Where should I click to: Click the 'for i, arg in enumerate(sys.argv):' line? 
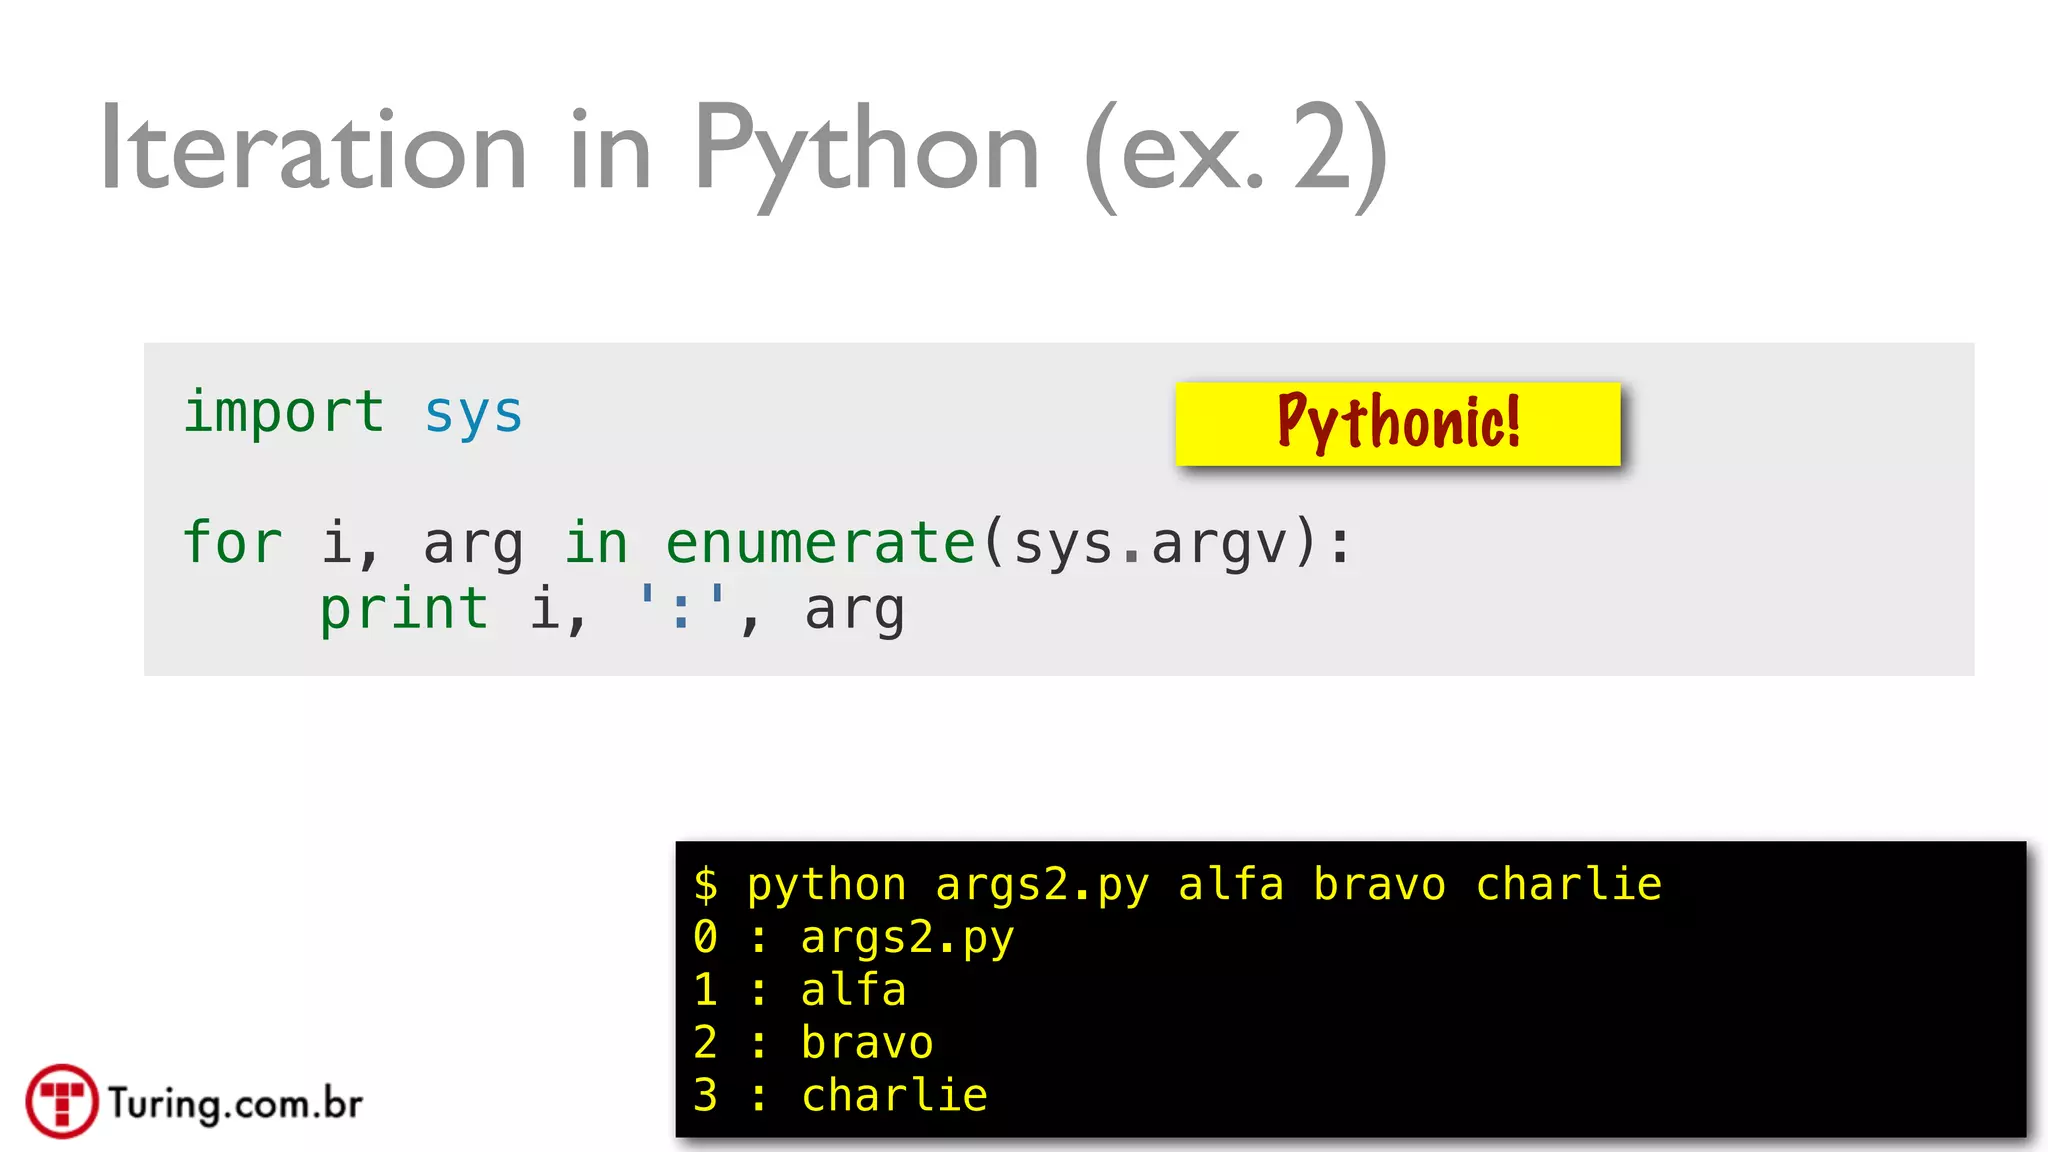tap(767, 544)
